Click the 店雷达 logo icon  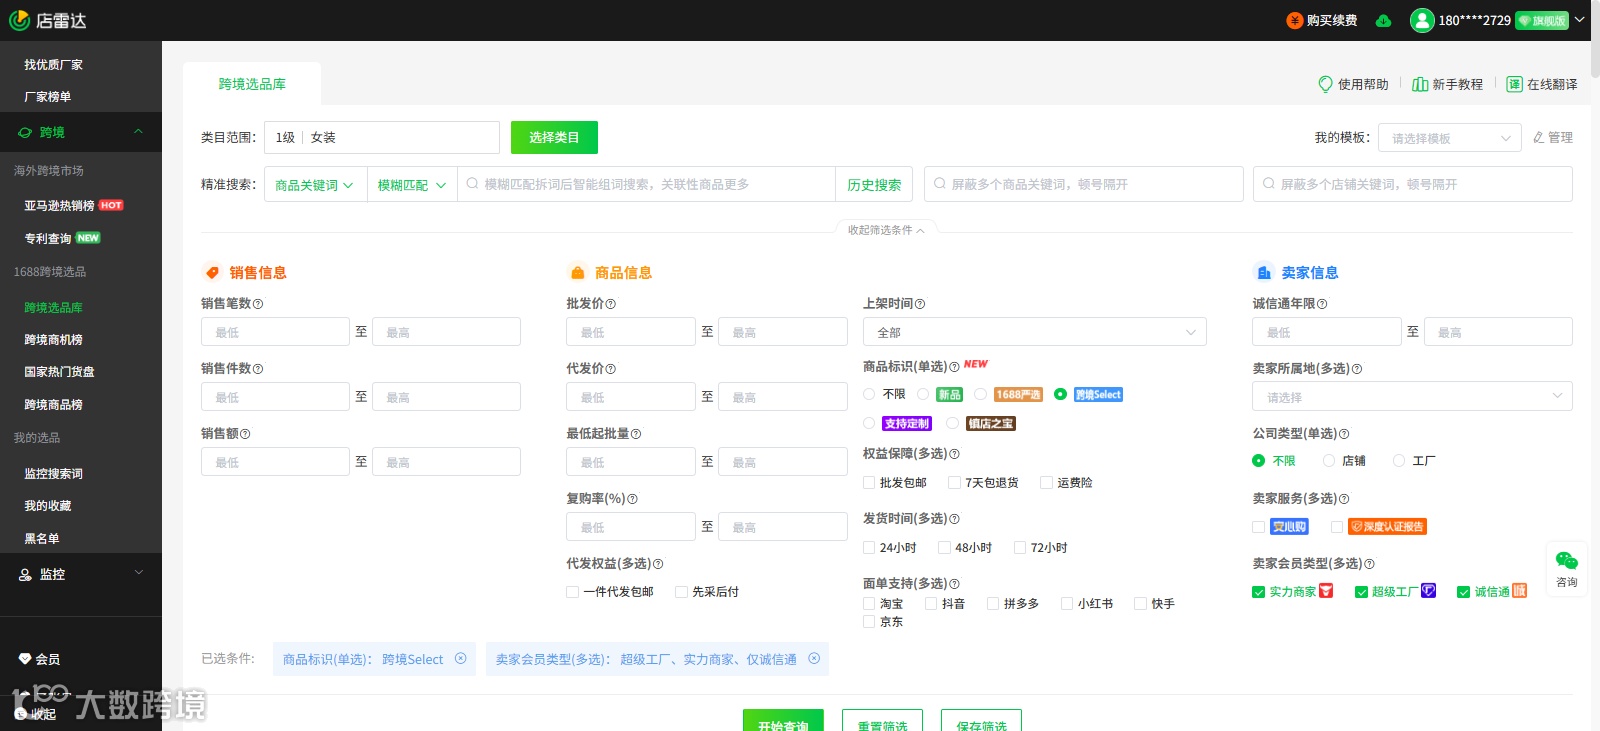click(19, 20)
